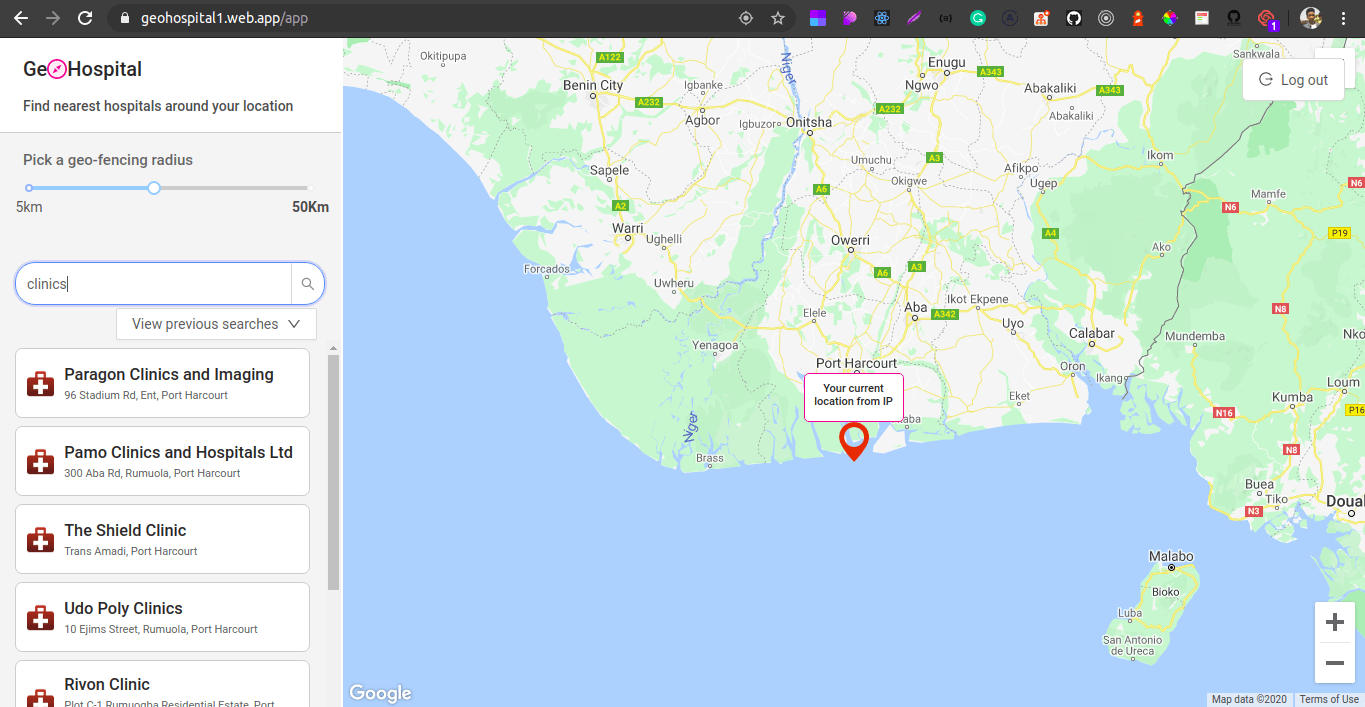Click the medical kit icon for Pamo Clinics
Screen dimensions: 1365x707
coord(41,462)
